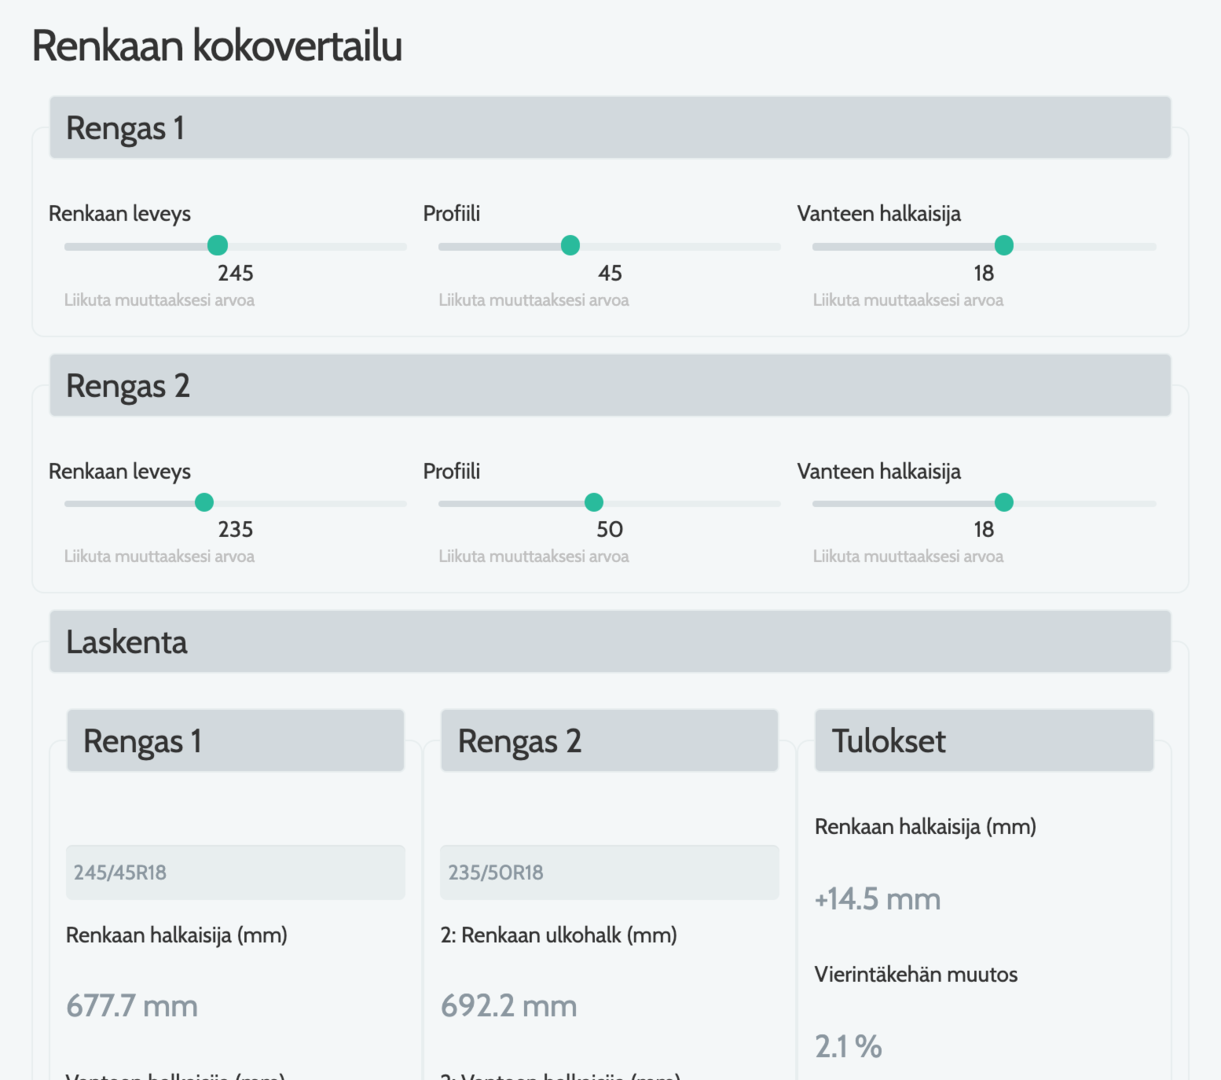This screenshot has width=1221, height=1080.
Task: Click the Rengas 2 header inside Laskenta
Action: (x=609, y=741)
